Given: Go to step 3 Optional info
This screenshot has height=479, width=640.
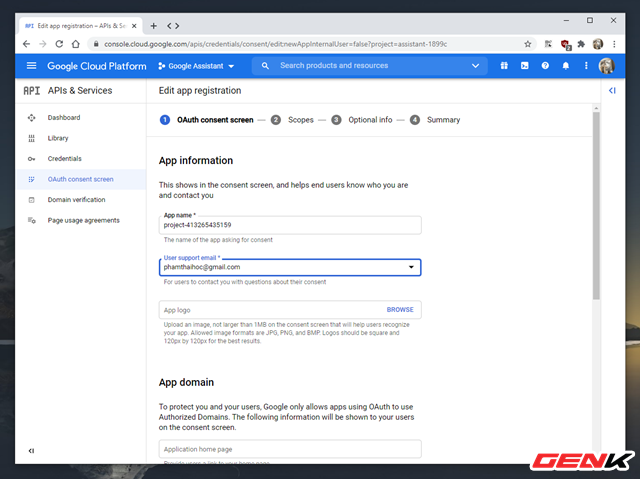Looking at the screenshot, I should click(362, 120).
